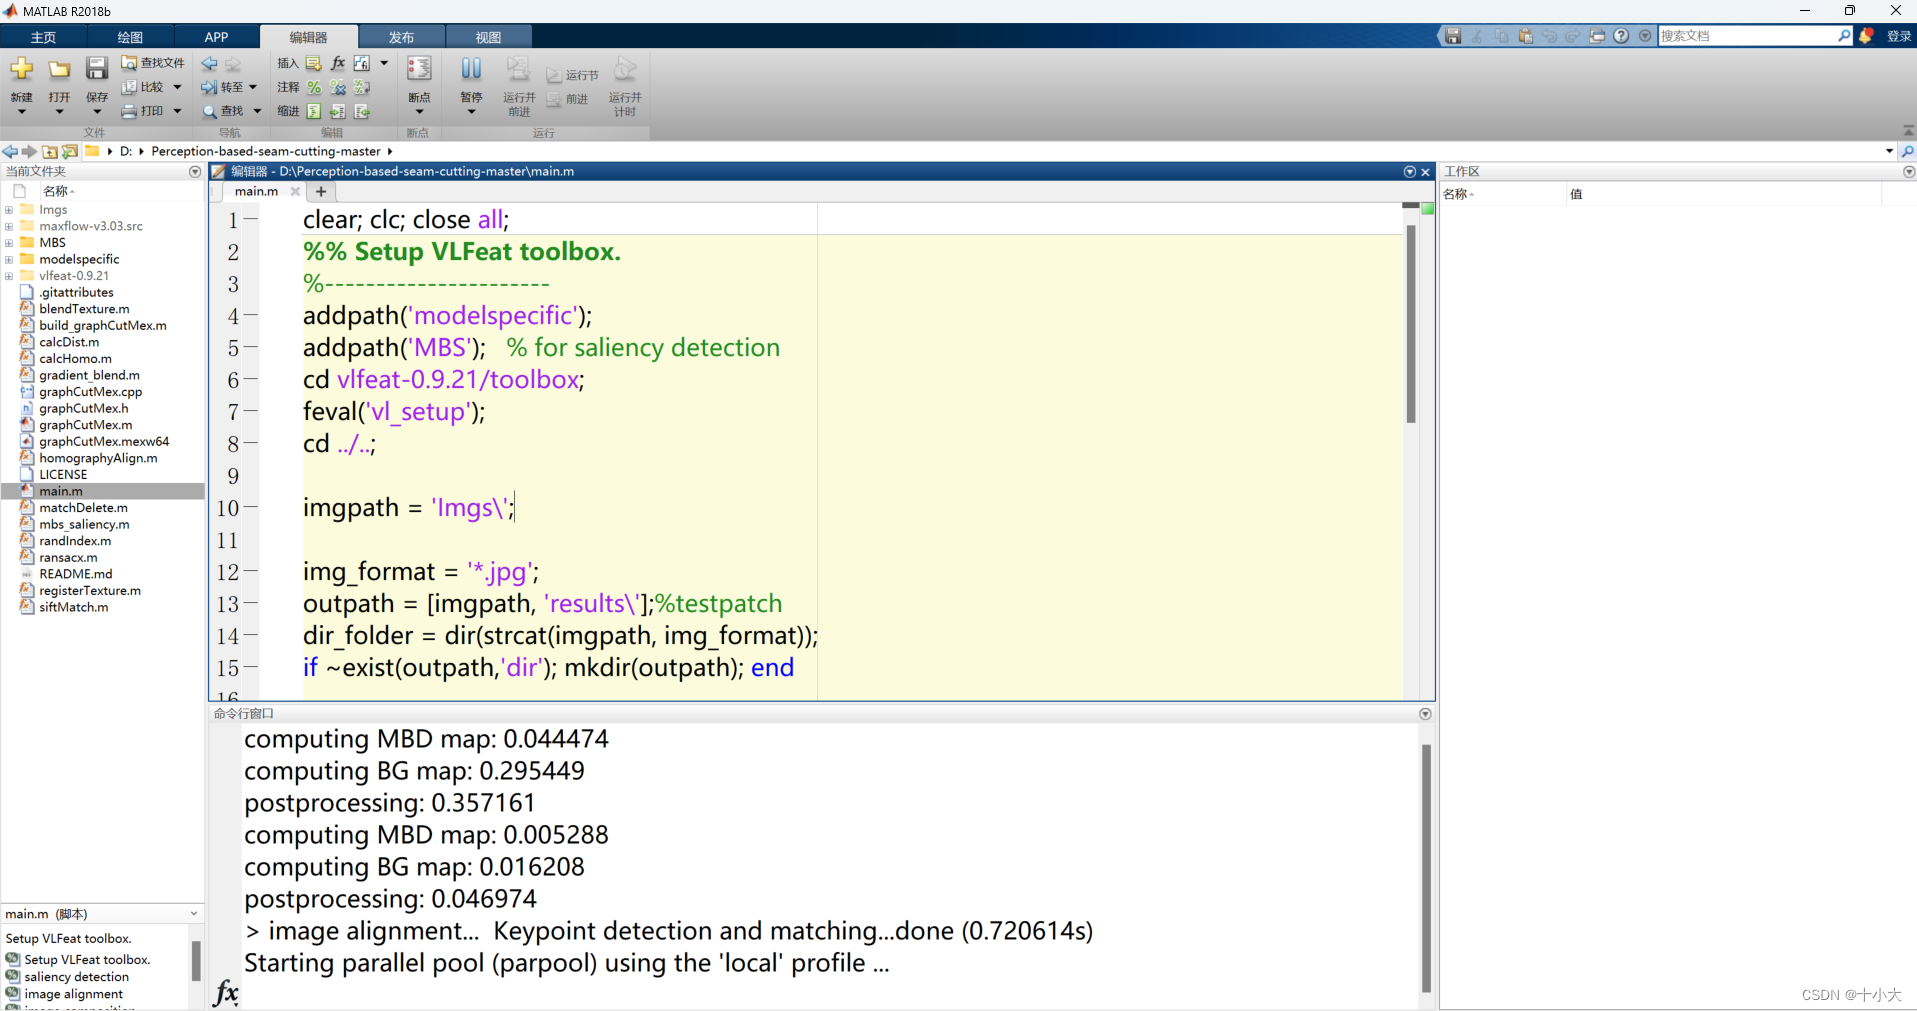Switch to the 主页 ribbon tab

[x=43, y=37]
